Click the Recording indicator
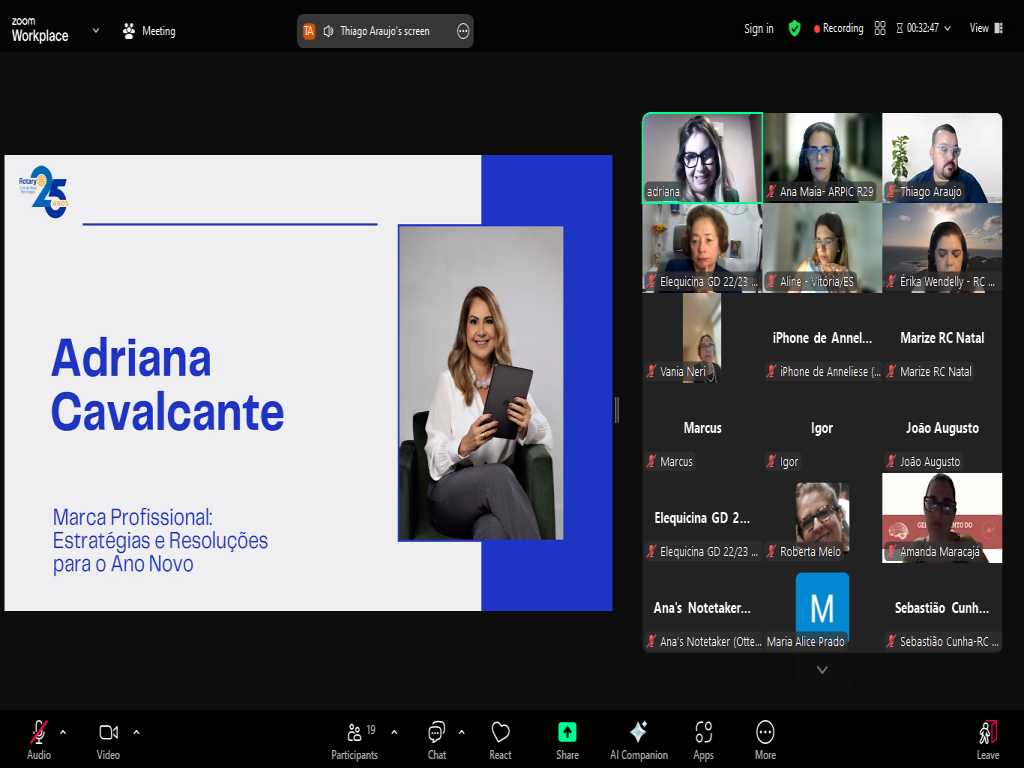This screenshot has width=1024, height=768. [x=838, y=29]
